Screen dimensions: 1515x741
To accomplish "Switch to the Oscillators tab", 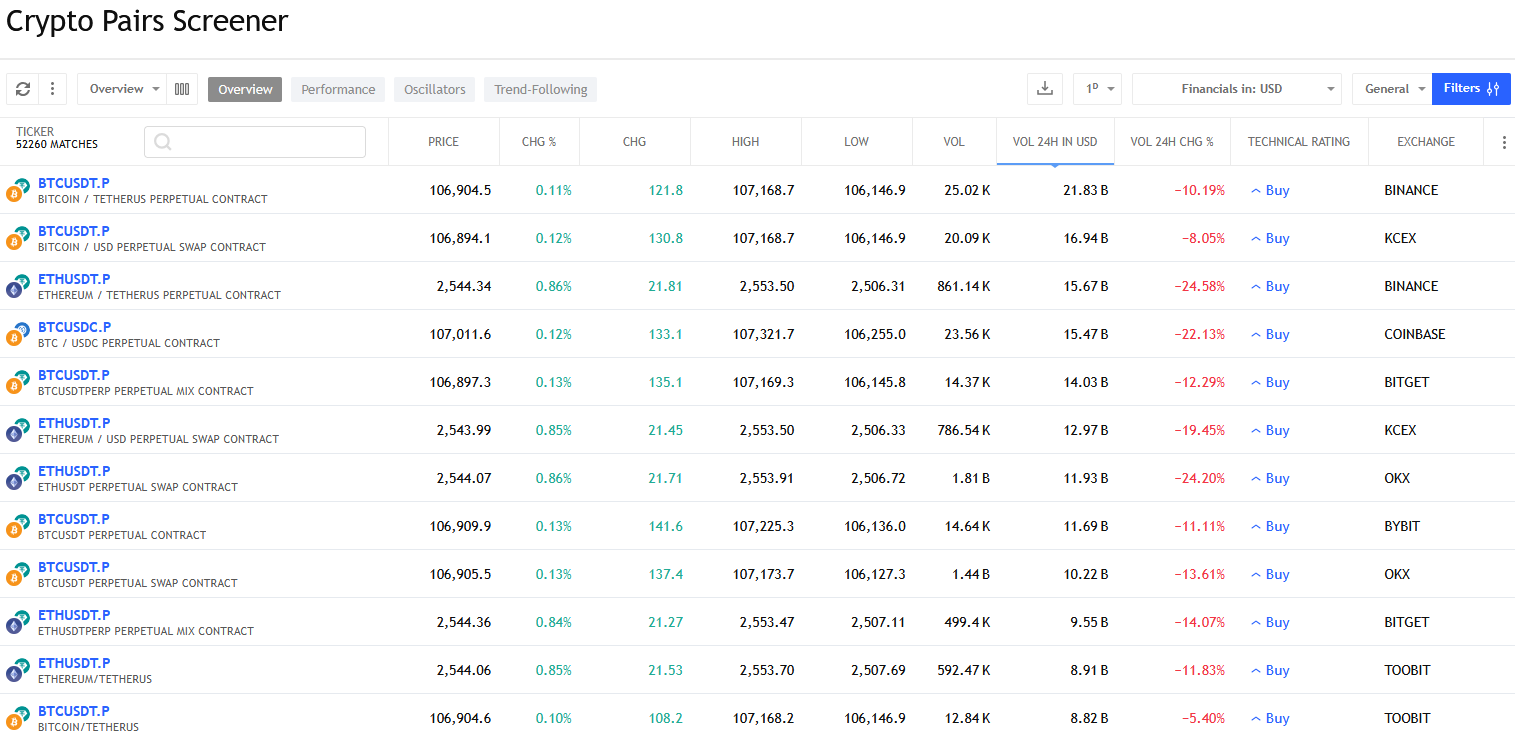I will tap(435, 89).
